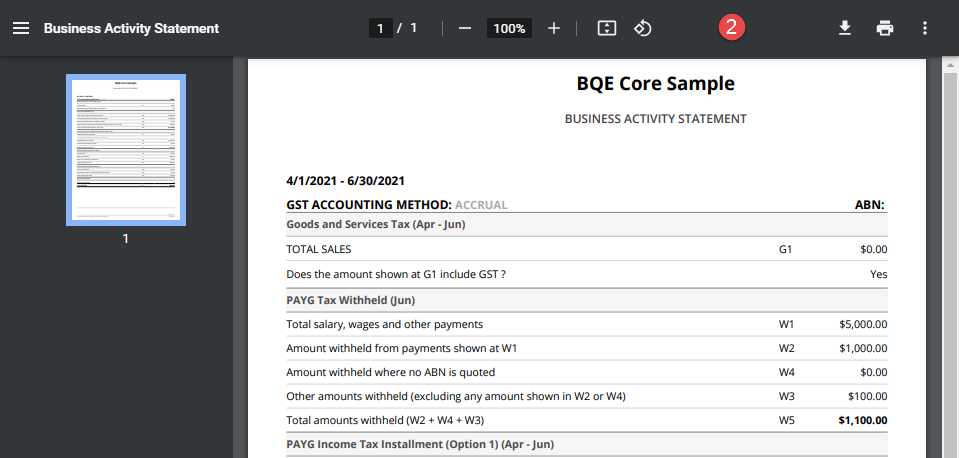Click the Business Activity Statement toolbar title
Viewport: 959px width, 458px height.
click(x=131, y=28)
